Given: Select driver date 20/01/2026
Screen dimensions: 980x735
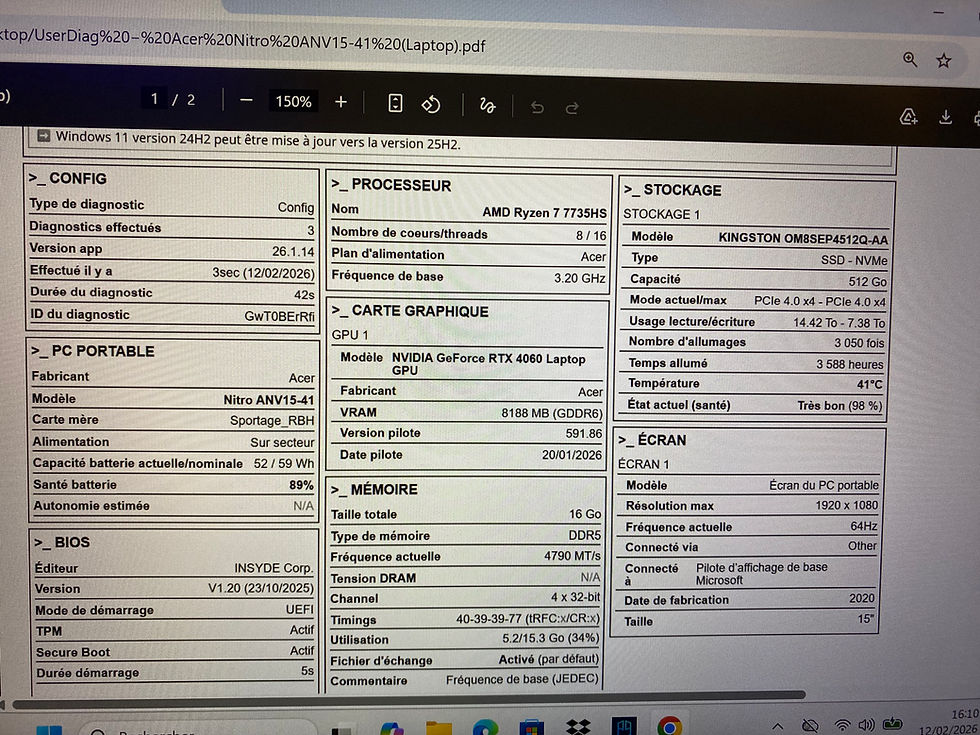Looking at the screenshot, I should tap(572, 455).
